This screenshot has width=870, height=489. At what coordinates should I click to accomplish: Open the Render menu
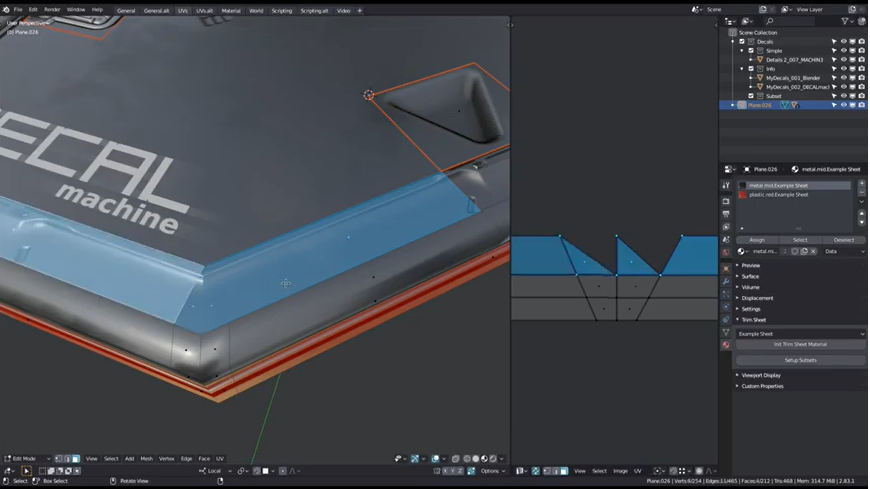coord(52,10)
